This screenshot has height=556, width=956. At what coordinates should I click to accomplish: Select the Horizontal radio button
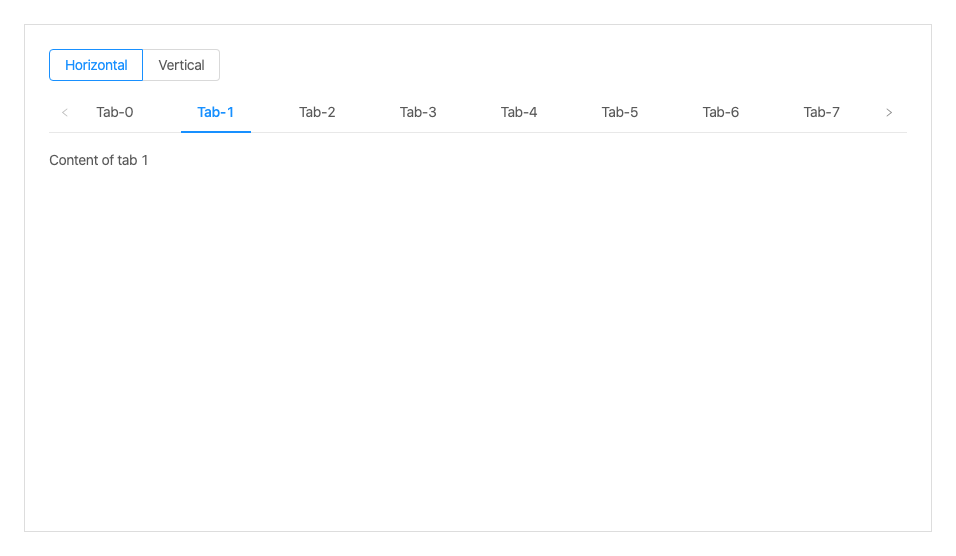96,65
